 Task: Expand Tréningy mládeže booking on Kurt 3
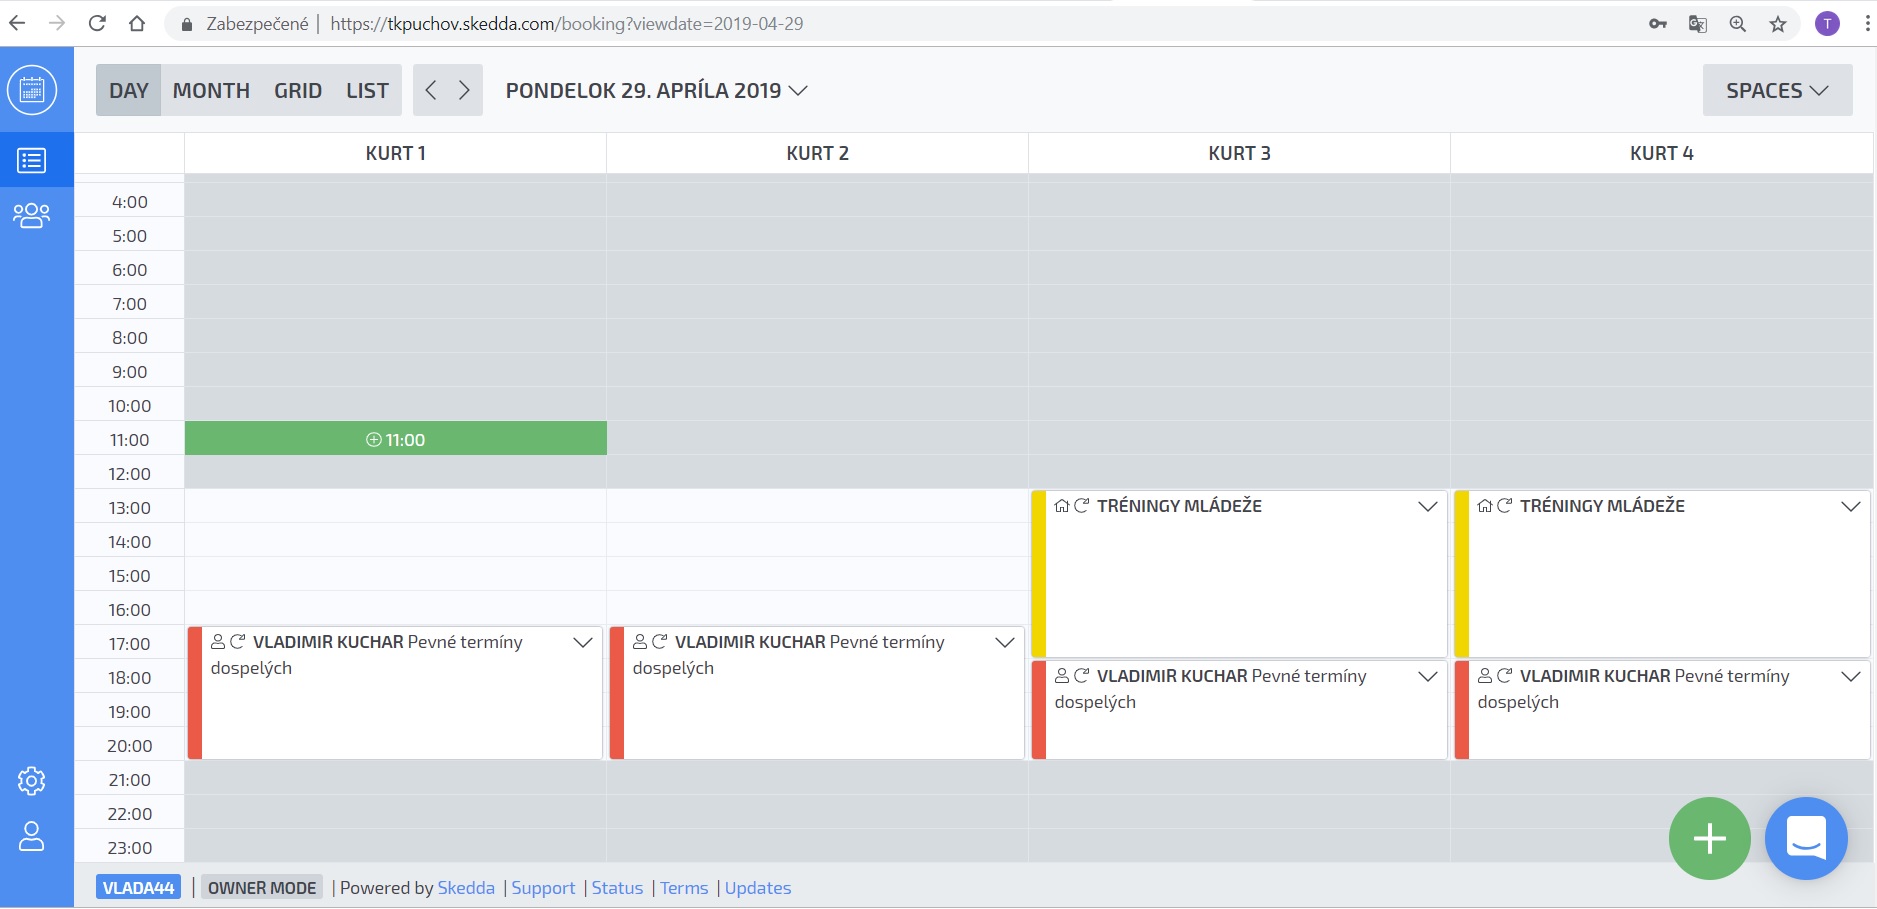[x=1428, y=506]
